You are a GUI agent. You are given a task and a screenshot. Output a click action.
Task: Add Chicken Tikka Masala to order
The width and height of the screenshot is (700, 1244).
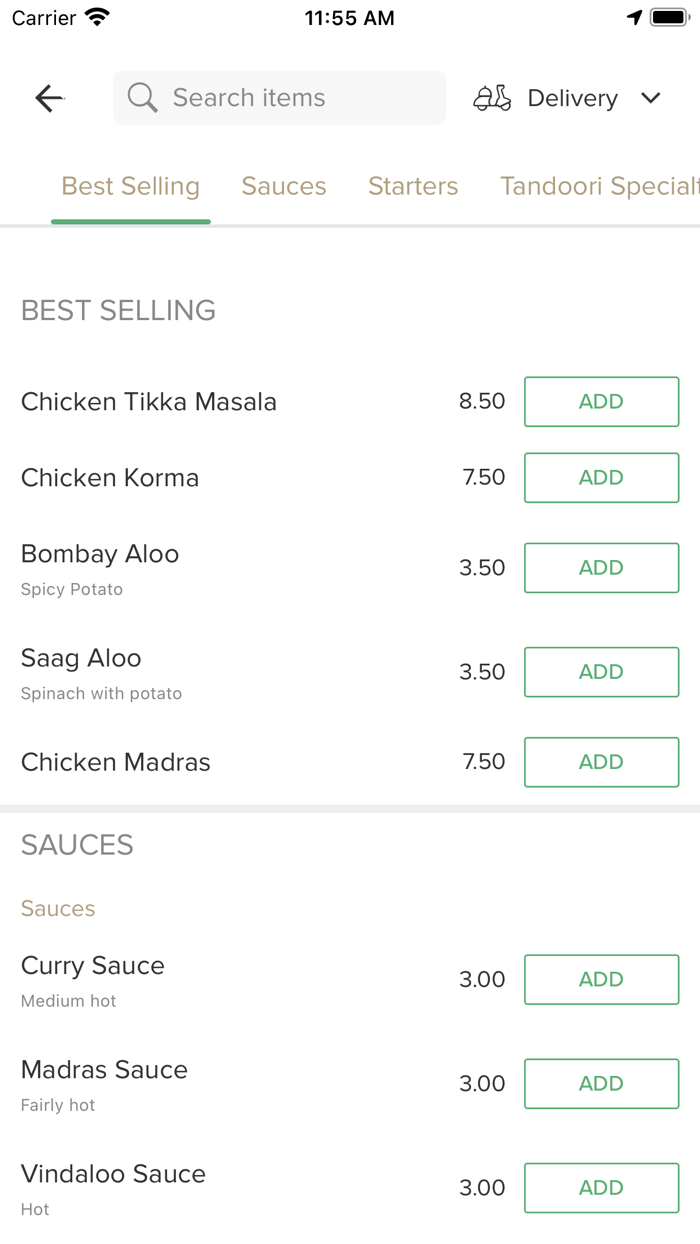tap(601, 401)
